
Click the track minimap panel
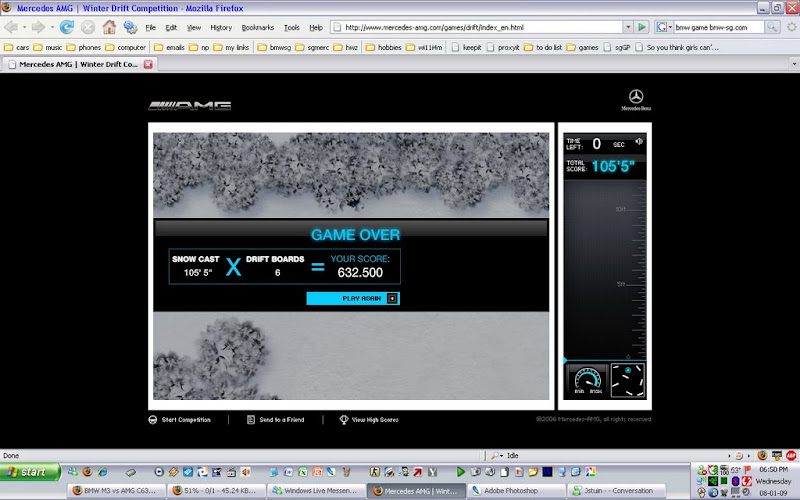pos(628,380)
